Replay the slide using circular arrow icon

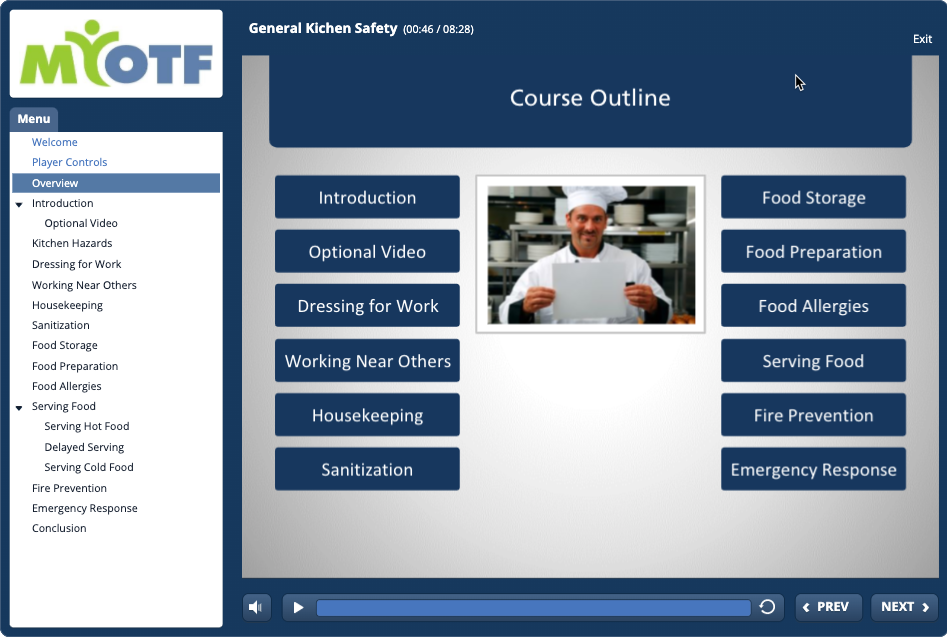coord(767,607)
